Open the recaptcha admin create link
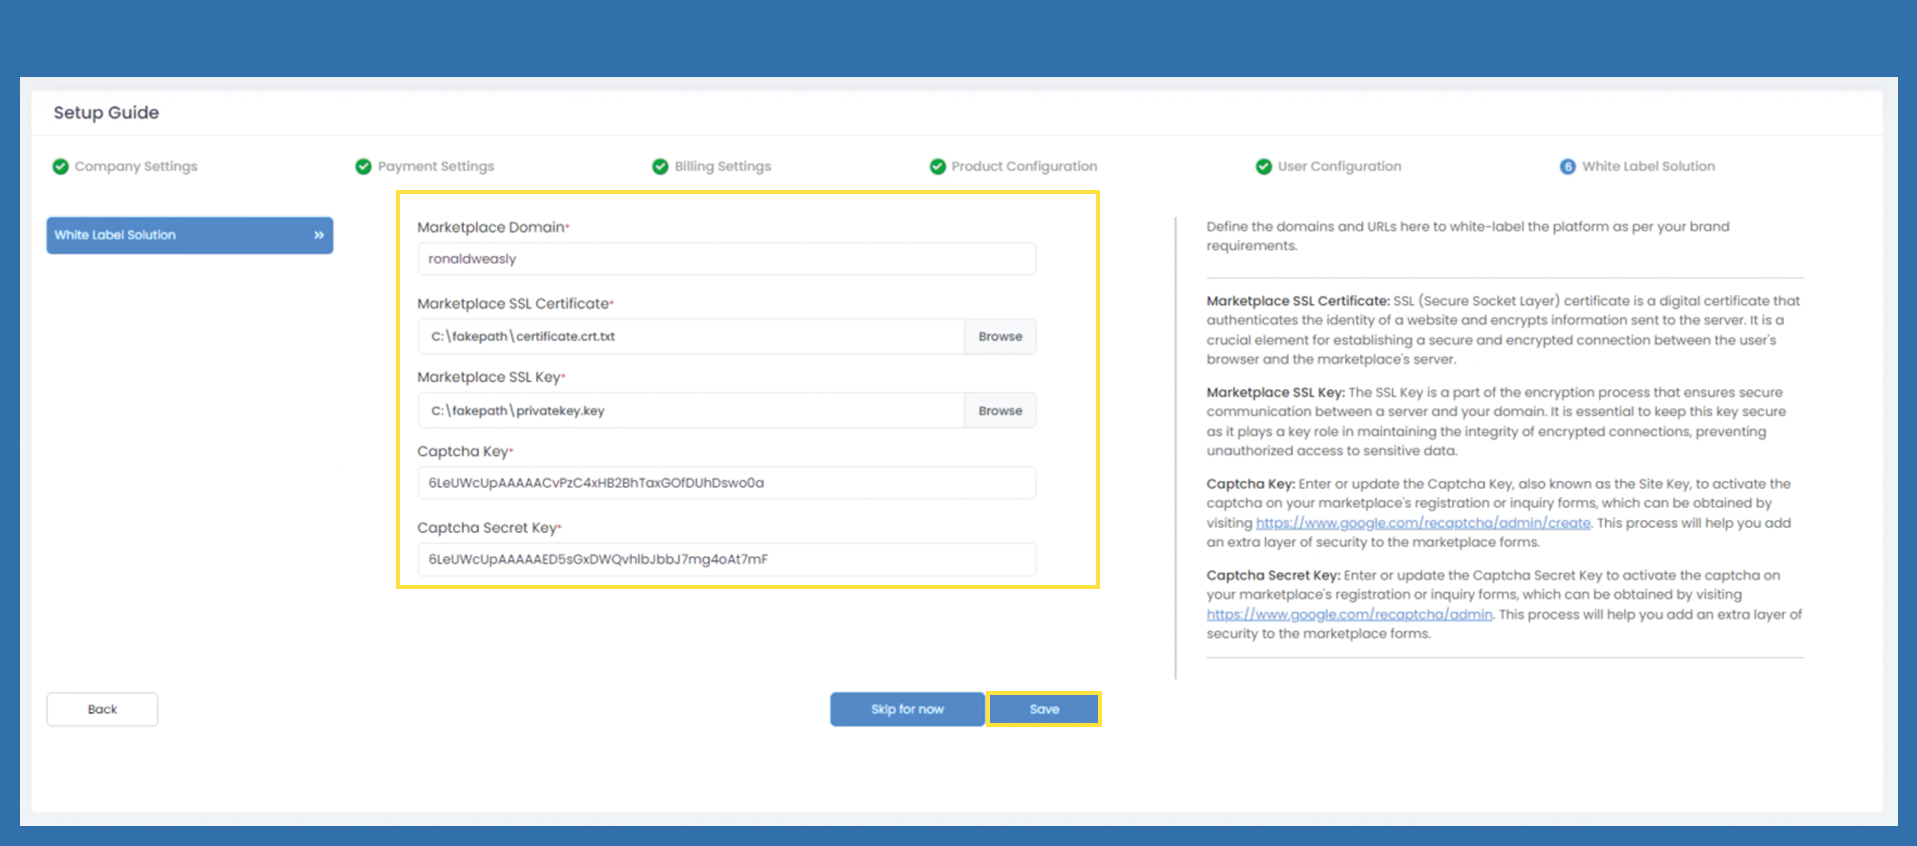The image size is (1917, 846). click(x=1422, y=523)
